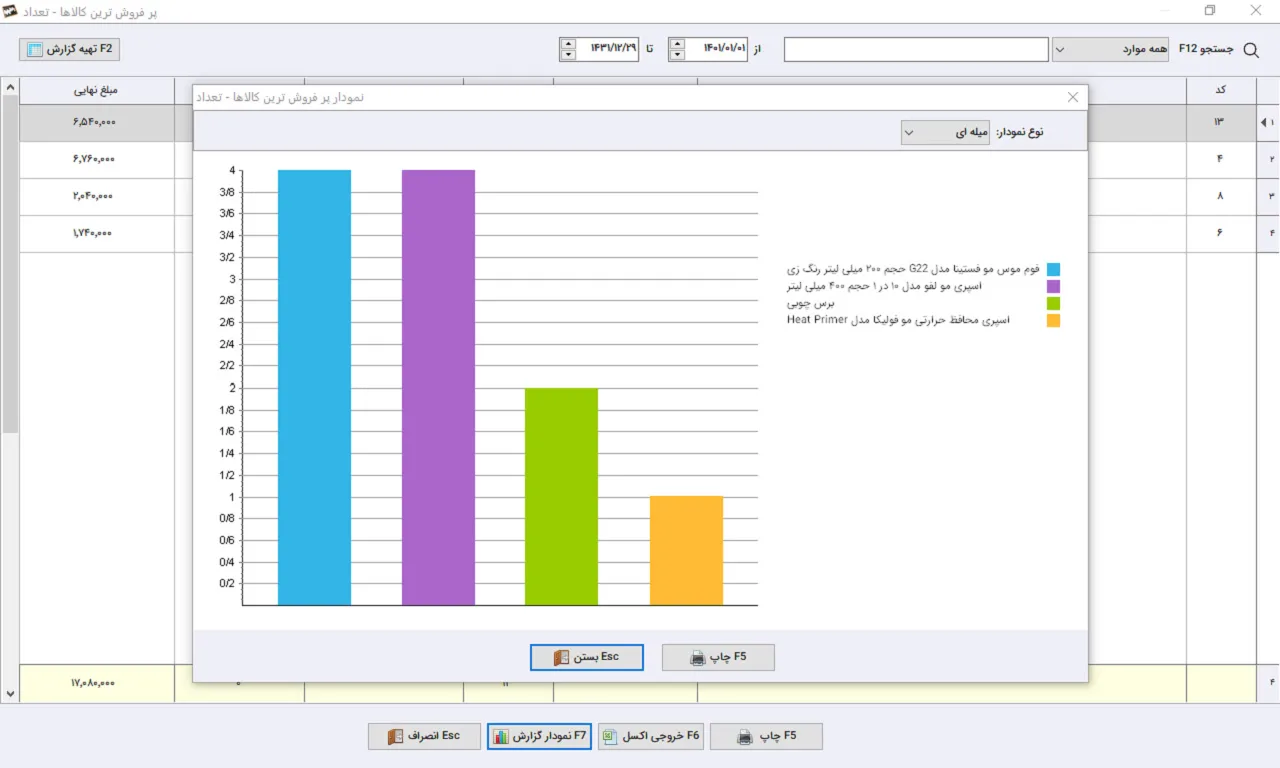Increase the end date with up arrow
Screen dimensions: 1280x768
click(568, 43)
